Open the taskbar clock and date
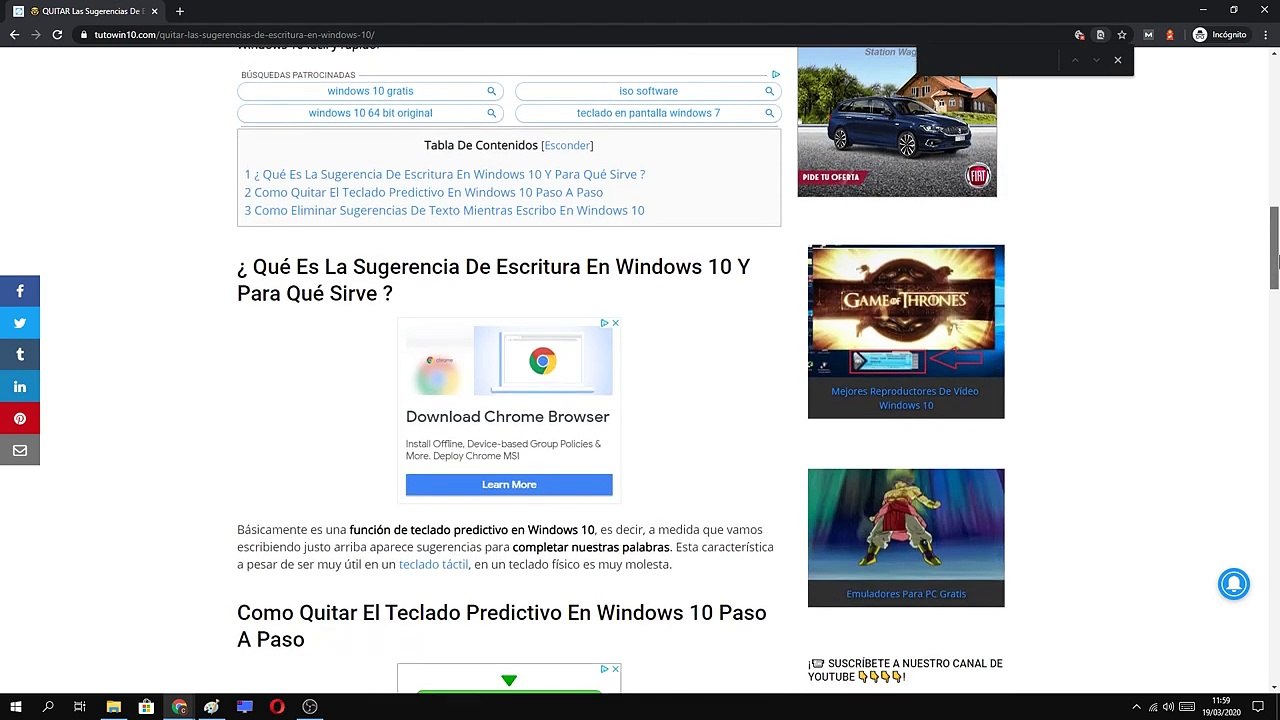Screen dimensions: 1280x720 pos(1221,707)
